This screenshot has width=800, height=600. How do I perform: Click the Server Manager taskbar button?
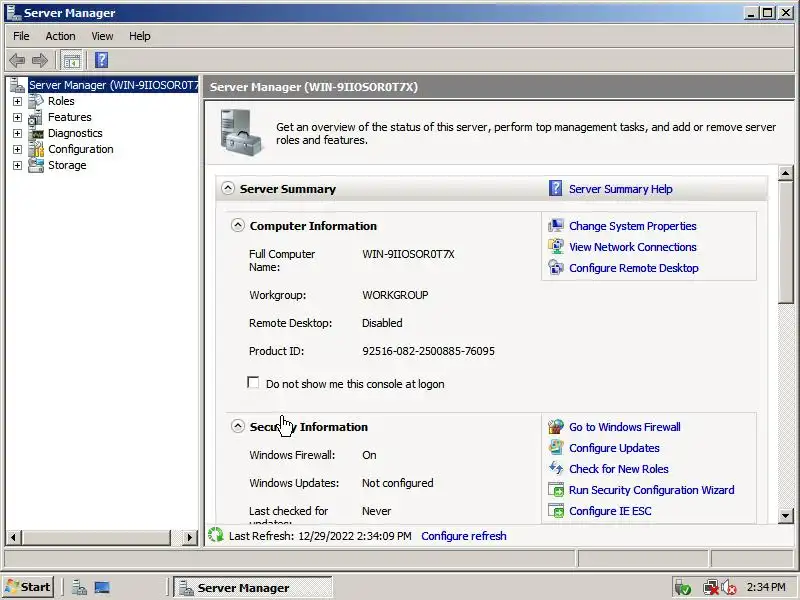pyautogui.click(x=253, y=587)
